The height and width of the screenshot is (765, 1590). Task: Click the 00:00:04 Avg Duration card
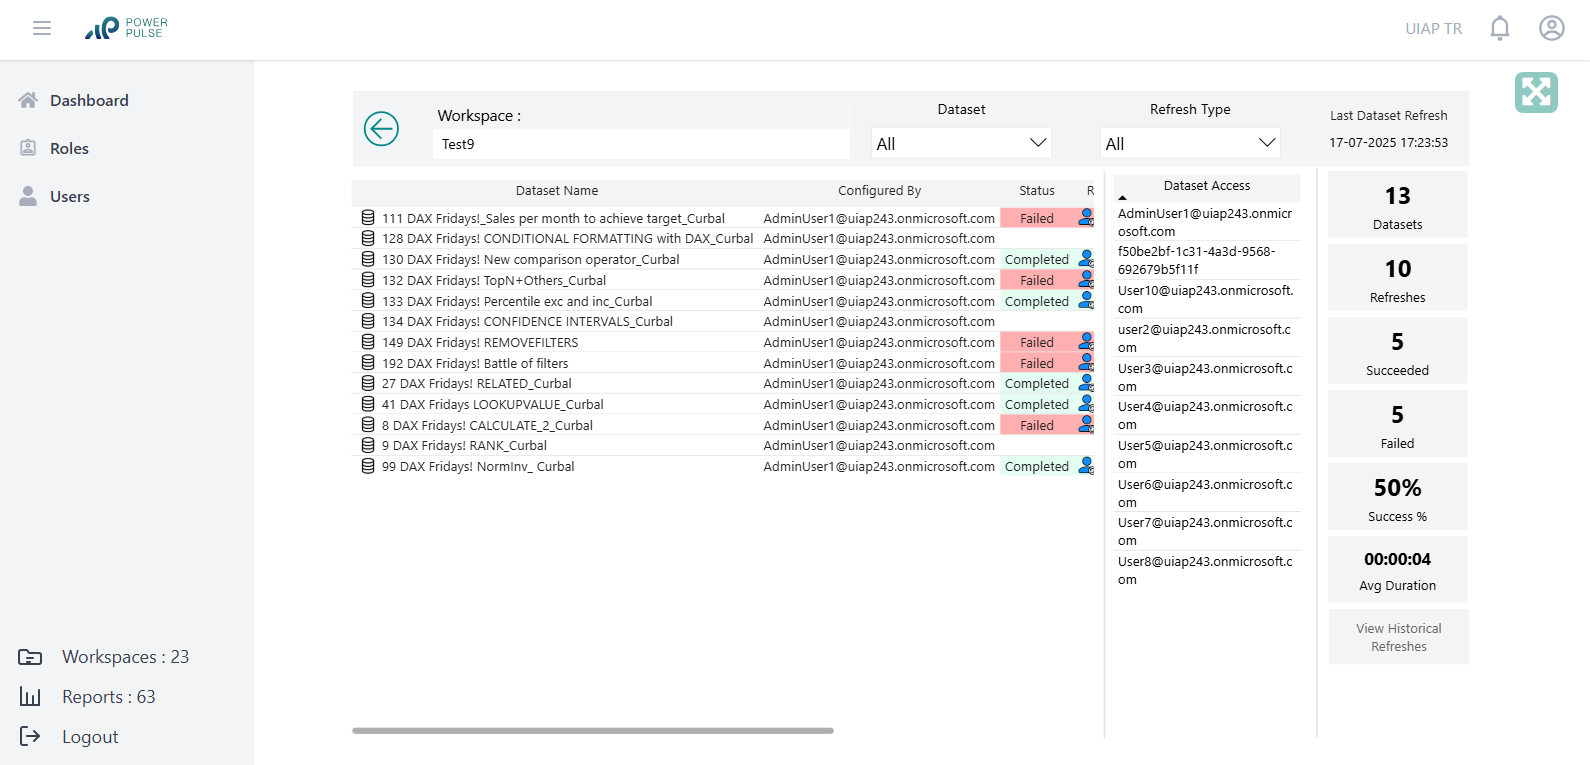click(x=1397, y=570)
